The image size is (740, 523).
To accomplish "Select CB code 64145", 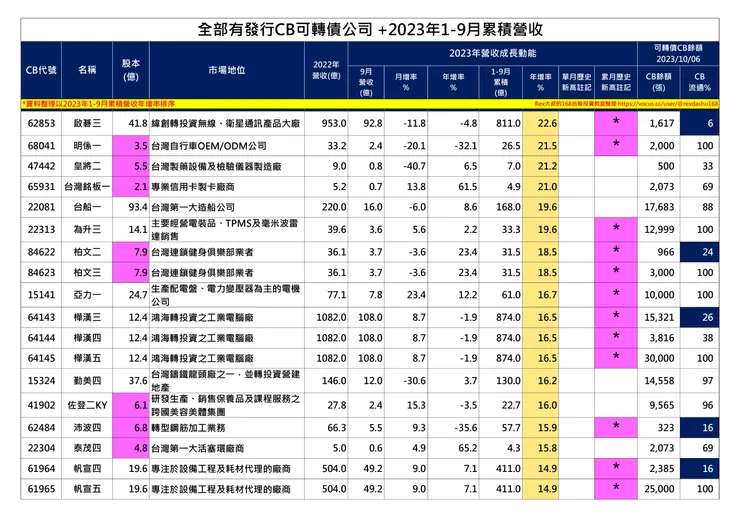I will pyautogui.click(x=41, y=358).
